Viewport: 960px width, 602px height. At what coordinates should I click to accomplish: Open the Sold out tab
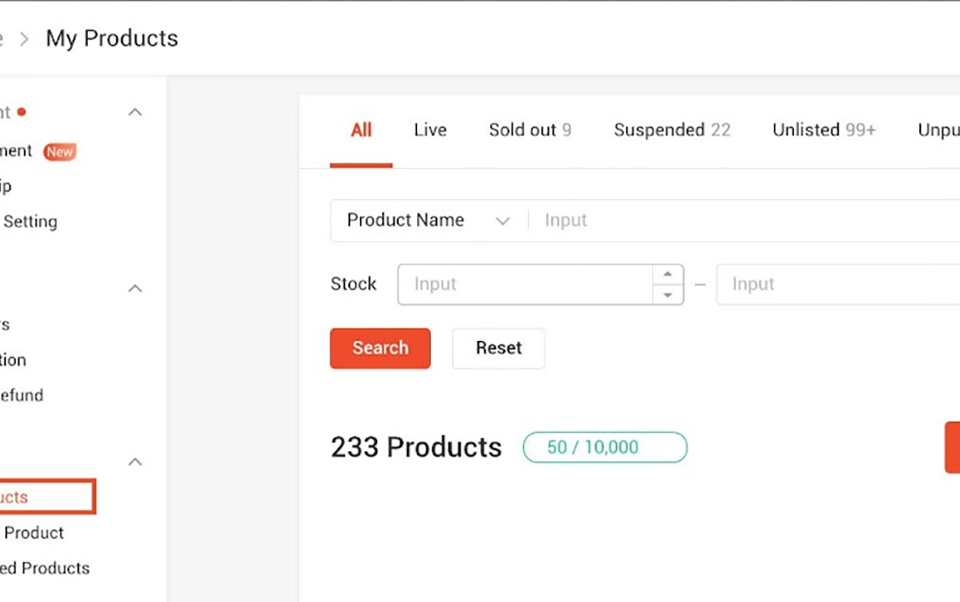[x=530, y=130]
